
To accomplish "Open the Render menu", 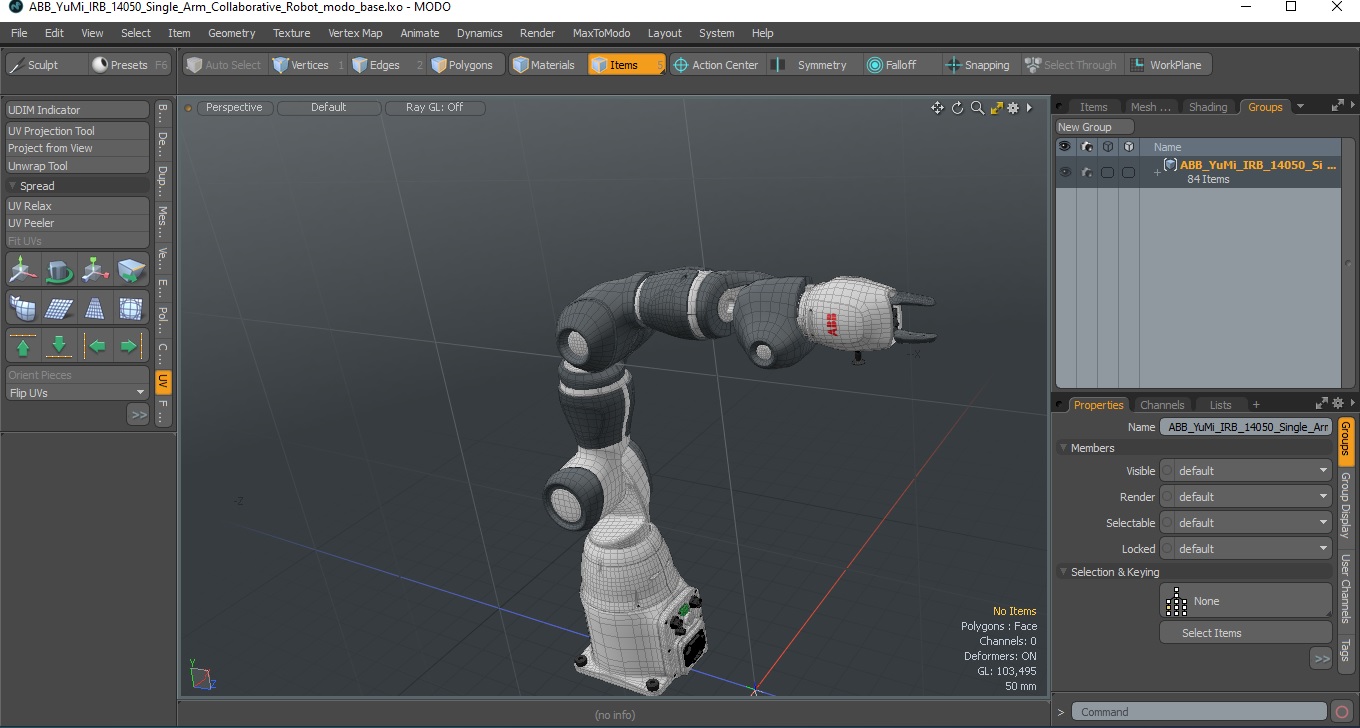I will (537, 33).
